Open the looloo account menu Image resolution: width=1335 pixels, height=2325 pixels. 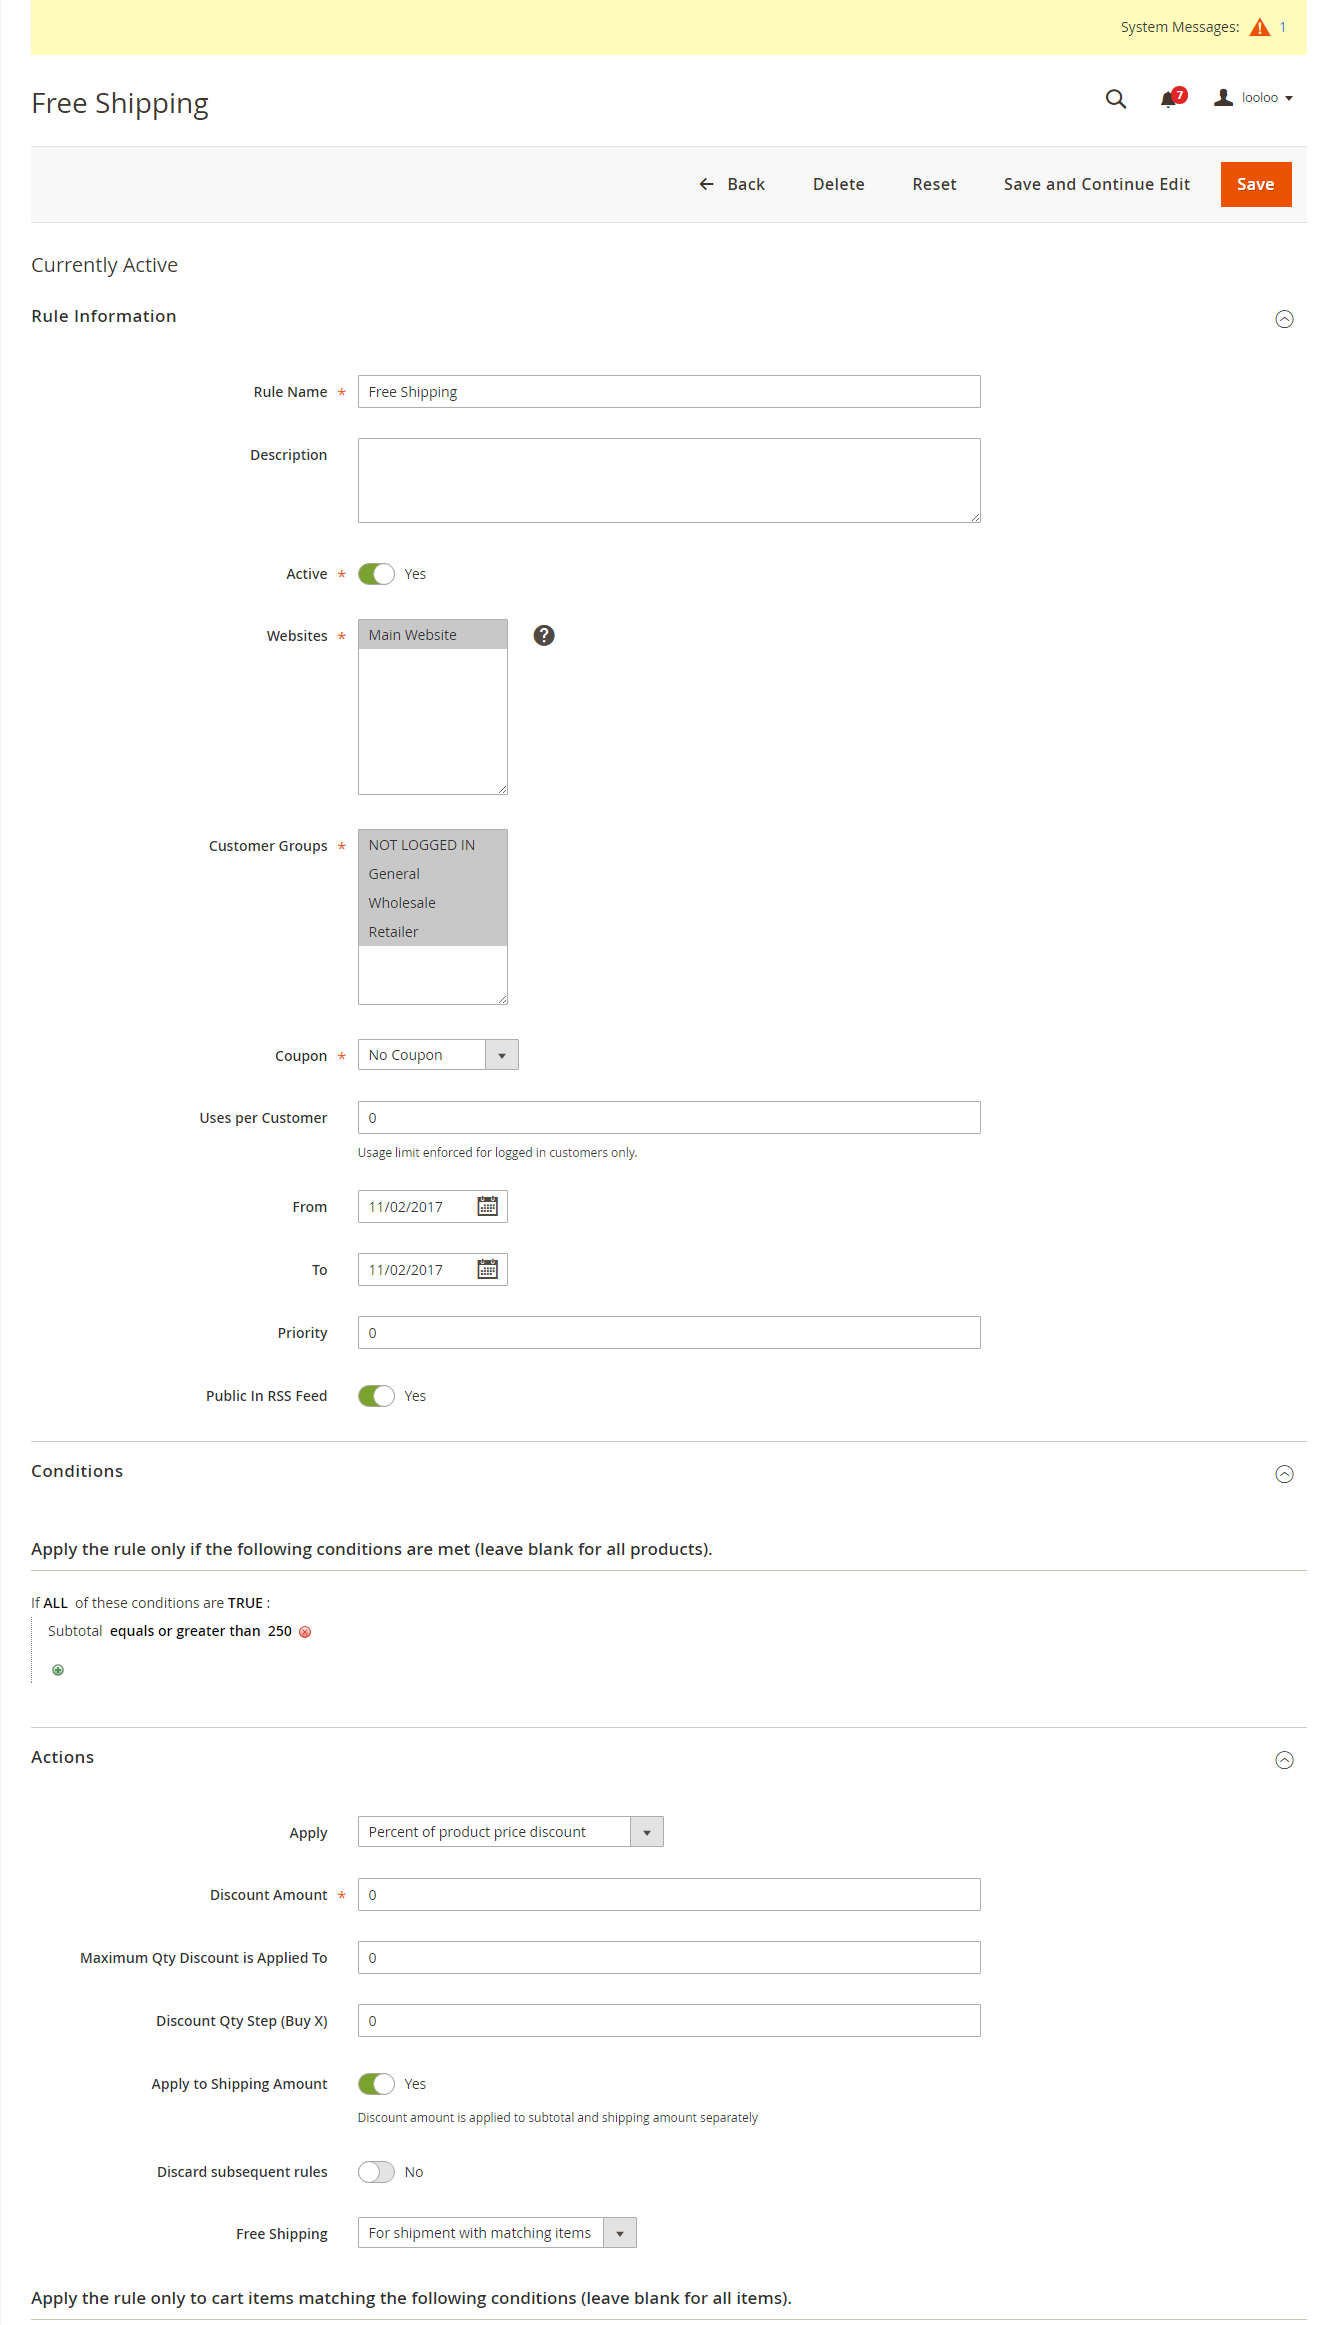(1253, 97)
